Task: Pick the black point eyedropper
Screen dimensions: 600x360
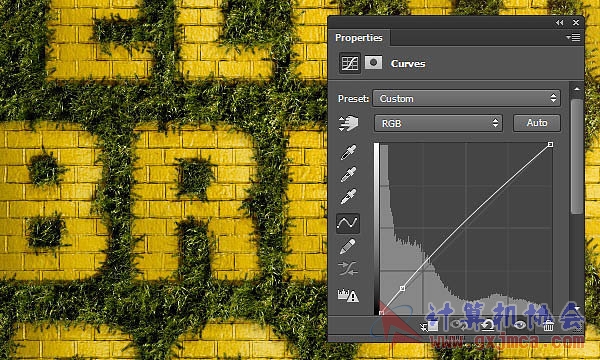Action: tap(348, 152)
